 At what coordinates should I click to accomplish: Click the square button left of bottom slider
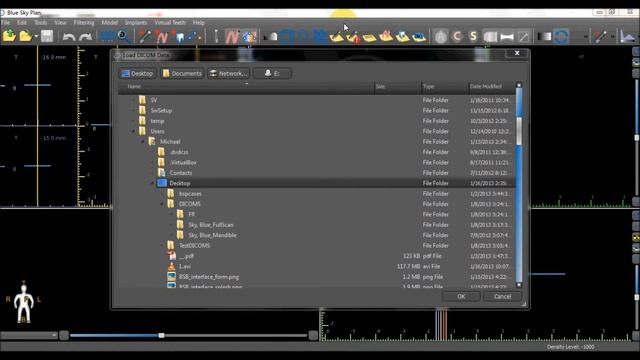tap(64, 335)
